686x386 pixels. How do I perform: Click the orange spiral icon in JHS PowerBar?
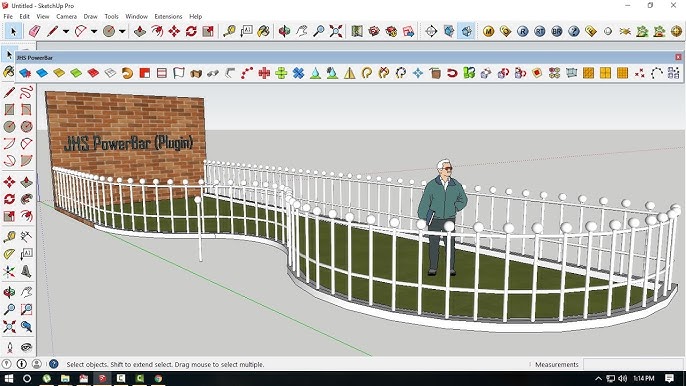click(x=127, y=73)
